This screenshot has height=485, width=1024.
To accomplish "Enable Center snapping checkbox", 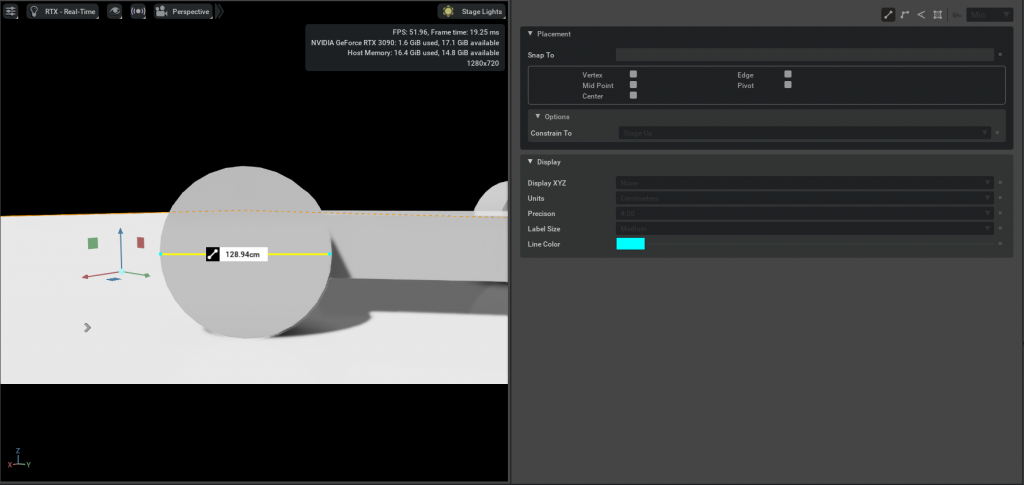I will pyautogui.click(x=633, y=95).
